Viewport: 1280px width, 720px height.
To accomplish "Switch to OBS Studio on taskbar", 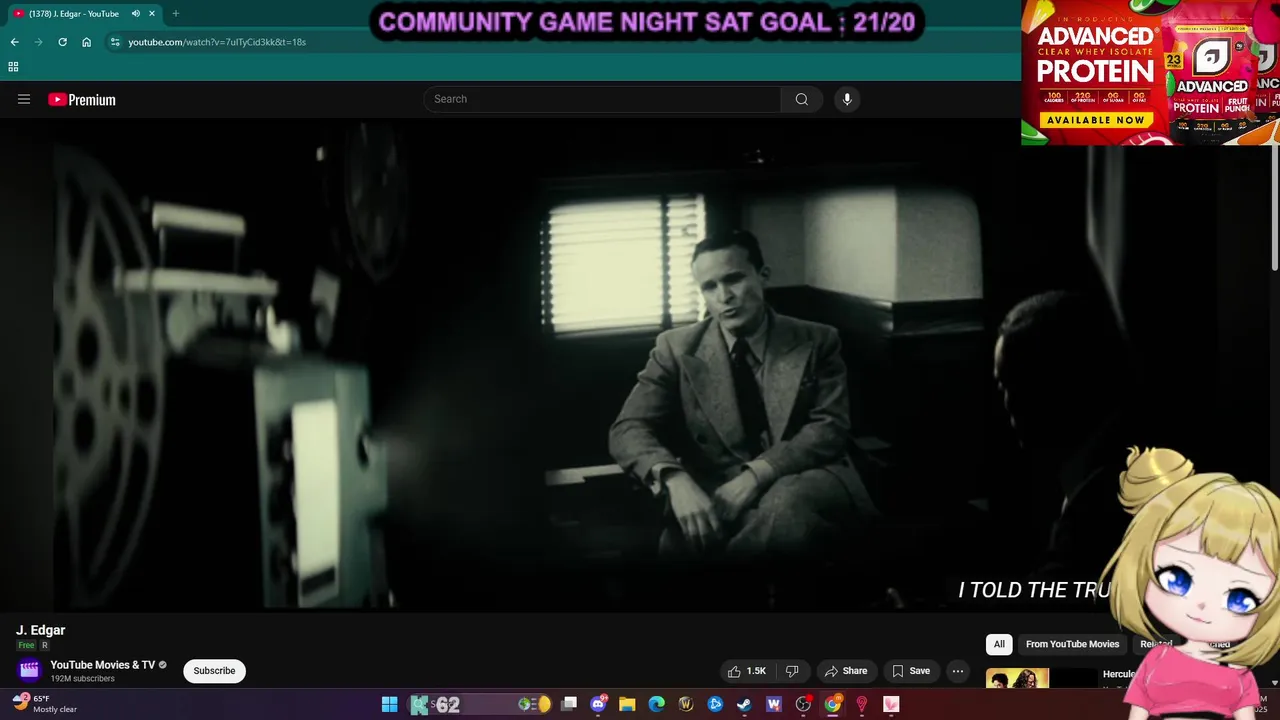I will [x=803, y=705].
